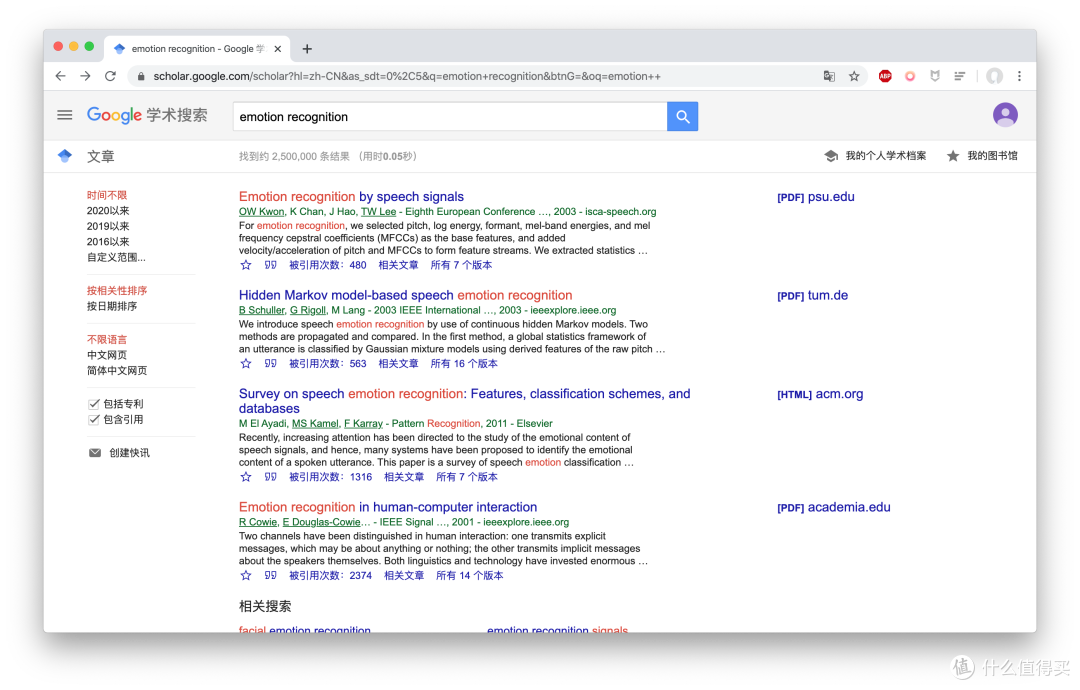Cite the Survey on speech emotion paper

(271, 477)
